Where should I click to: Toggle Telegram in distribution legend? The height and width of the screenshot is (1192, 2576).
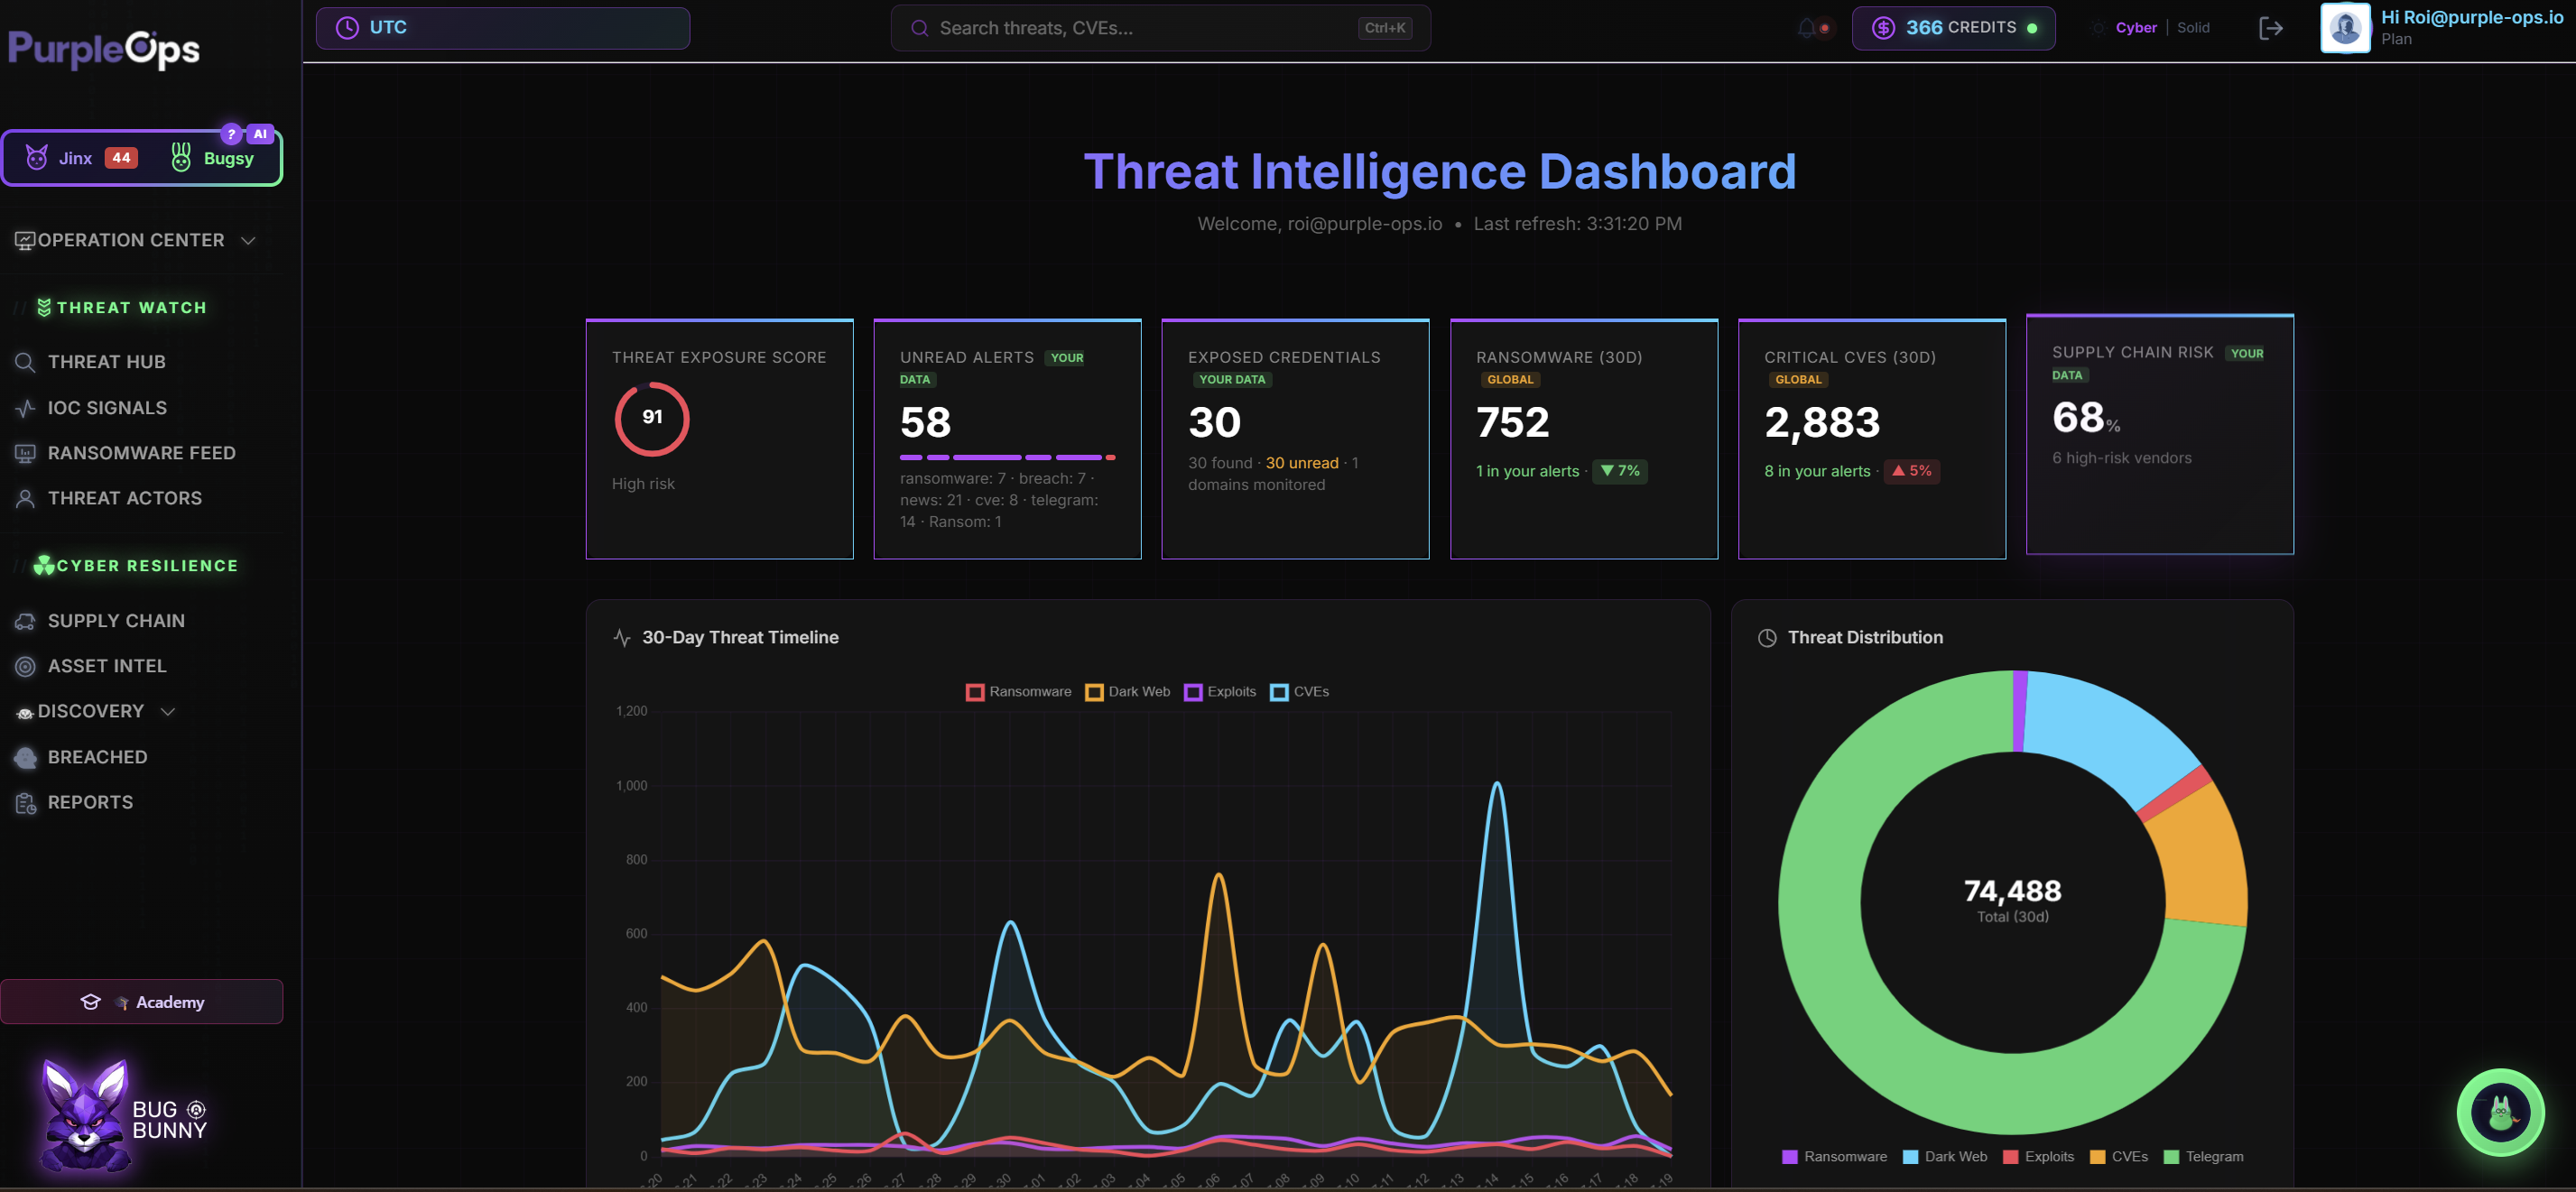pos(2203,1157)
